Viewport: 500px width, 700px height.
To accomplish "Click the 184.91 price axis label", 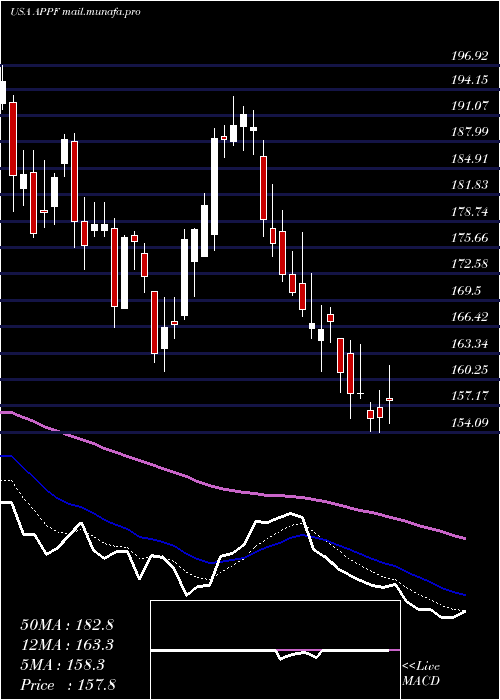I will coord(468,159).
